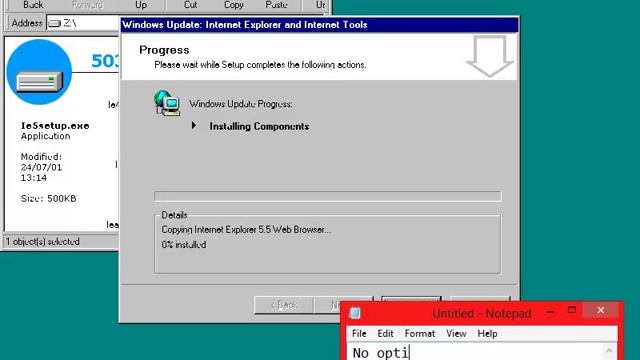Click '1 object(s) selected' status bar text
Image resolution: width=640 pixels, height=360 pixels.
tap(43, 242)
